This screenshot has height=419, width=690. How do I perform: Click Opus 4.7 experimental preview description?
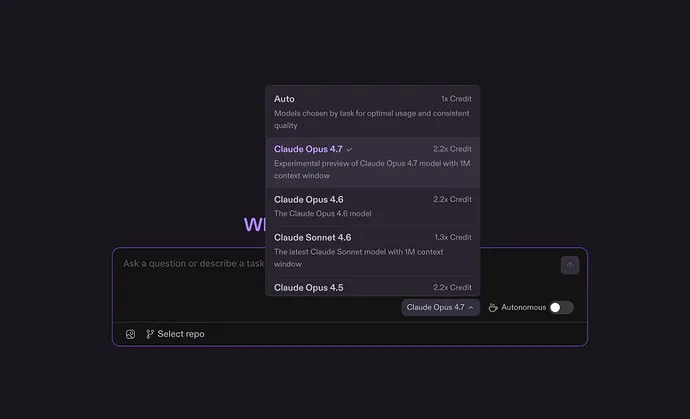(x=372, y=169)
